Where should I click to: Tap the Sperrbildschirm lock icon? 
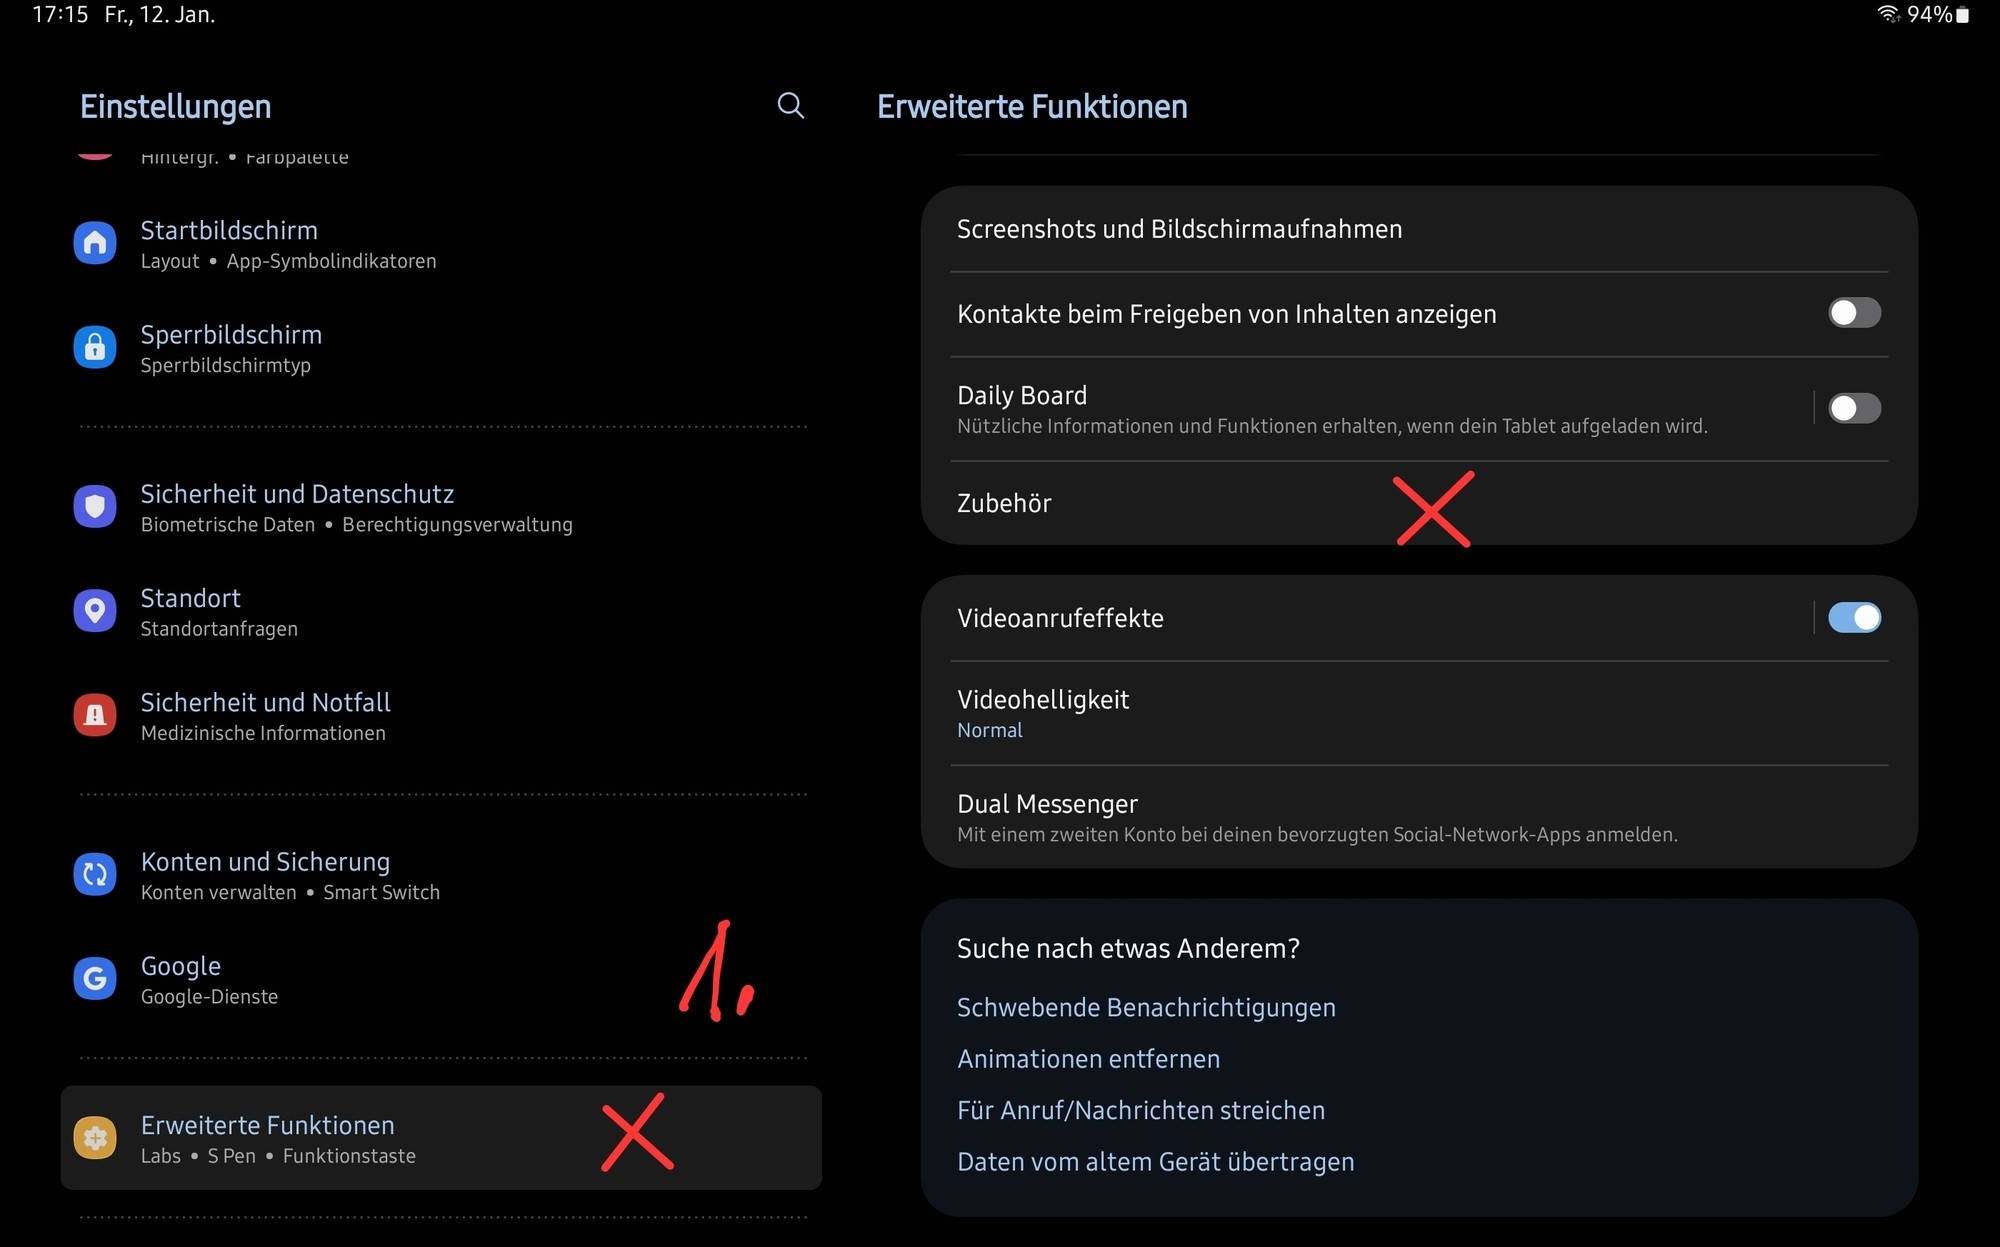[x=95, y=347]
